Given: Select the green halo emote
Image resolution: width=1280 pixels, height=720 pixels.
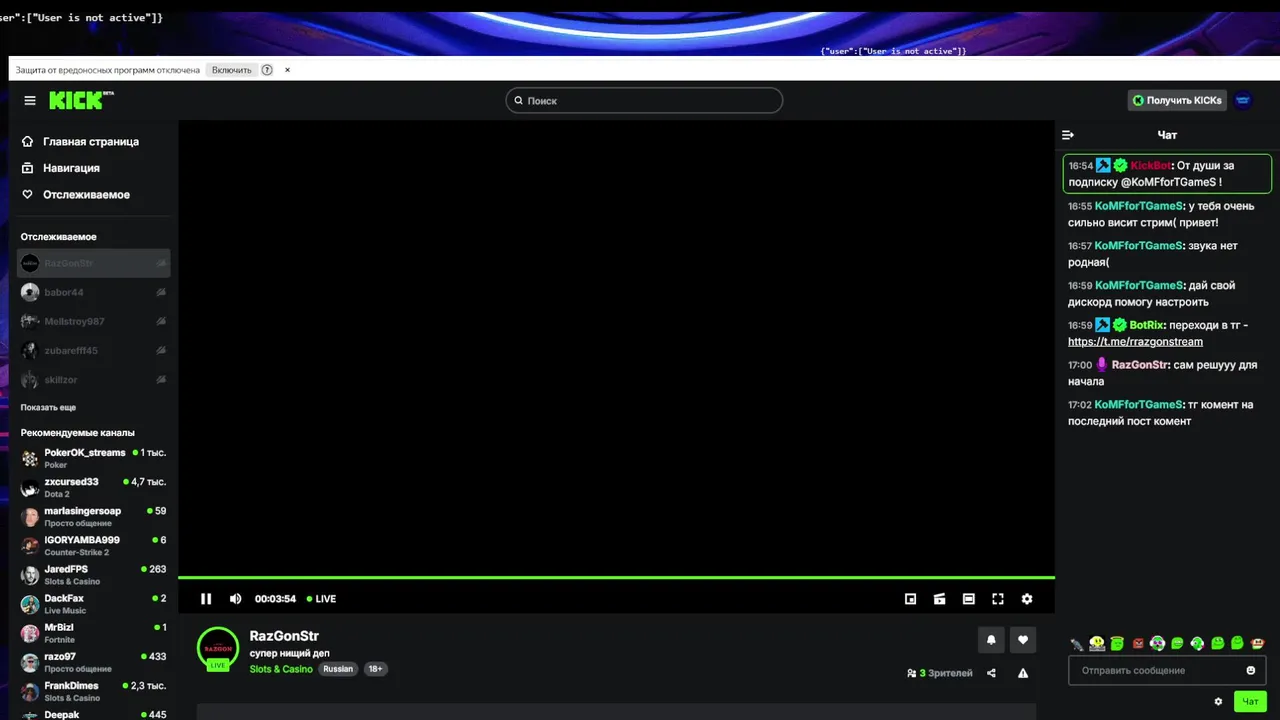Looking at the screenshot, I should (1117, 643).
